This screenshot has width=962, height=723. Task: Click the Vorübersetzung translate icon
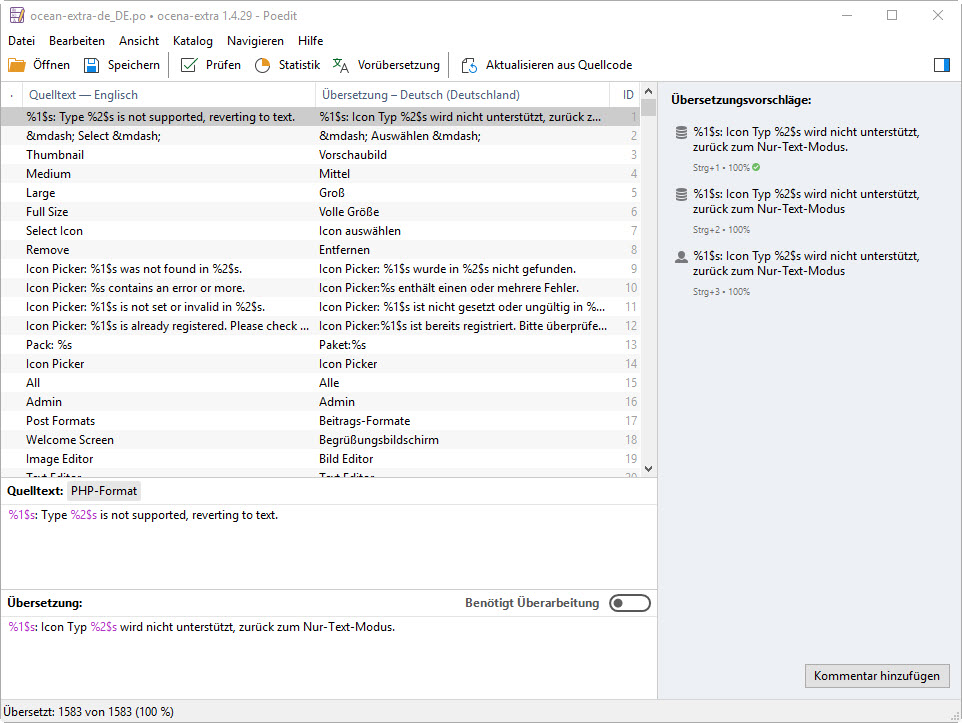pos(341,65)
